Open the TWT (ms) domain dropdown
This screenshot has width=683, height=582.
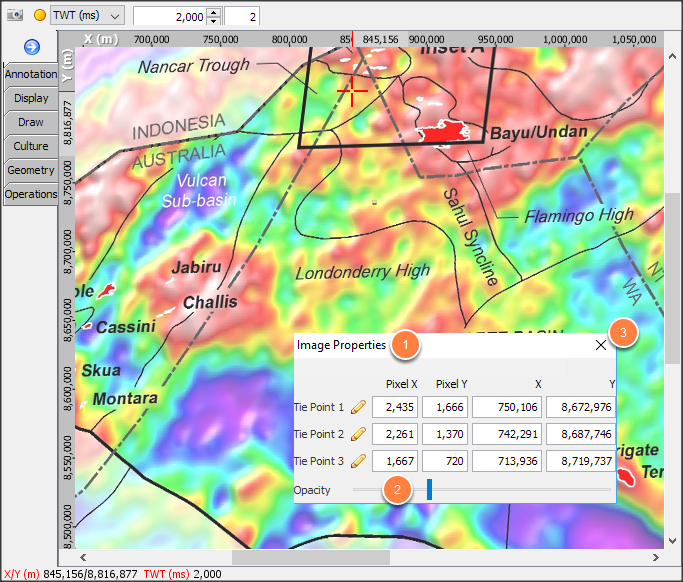click(88, 15)
